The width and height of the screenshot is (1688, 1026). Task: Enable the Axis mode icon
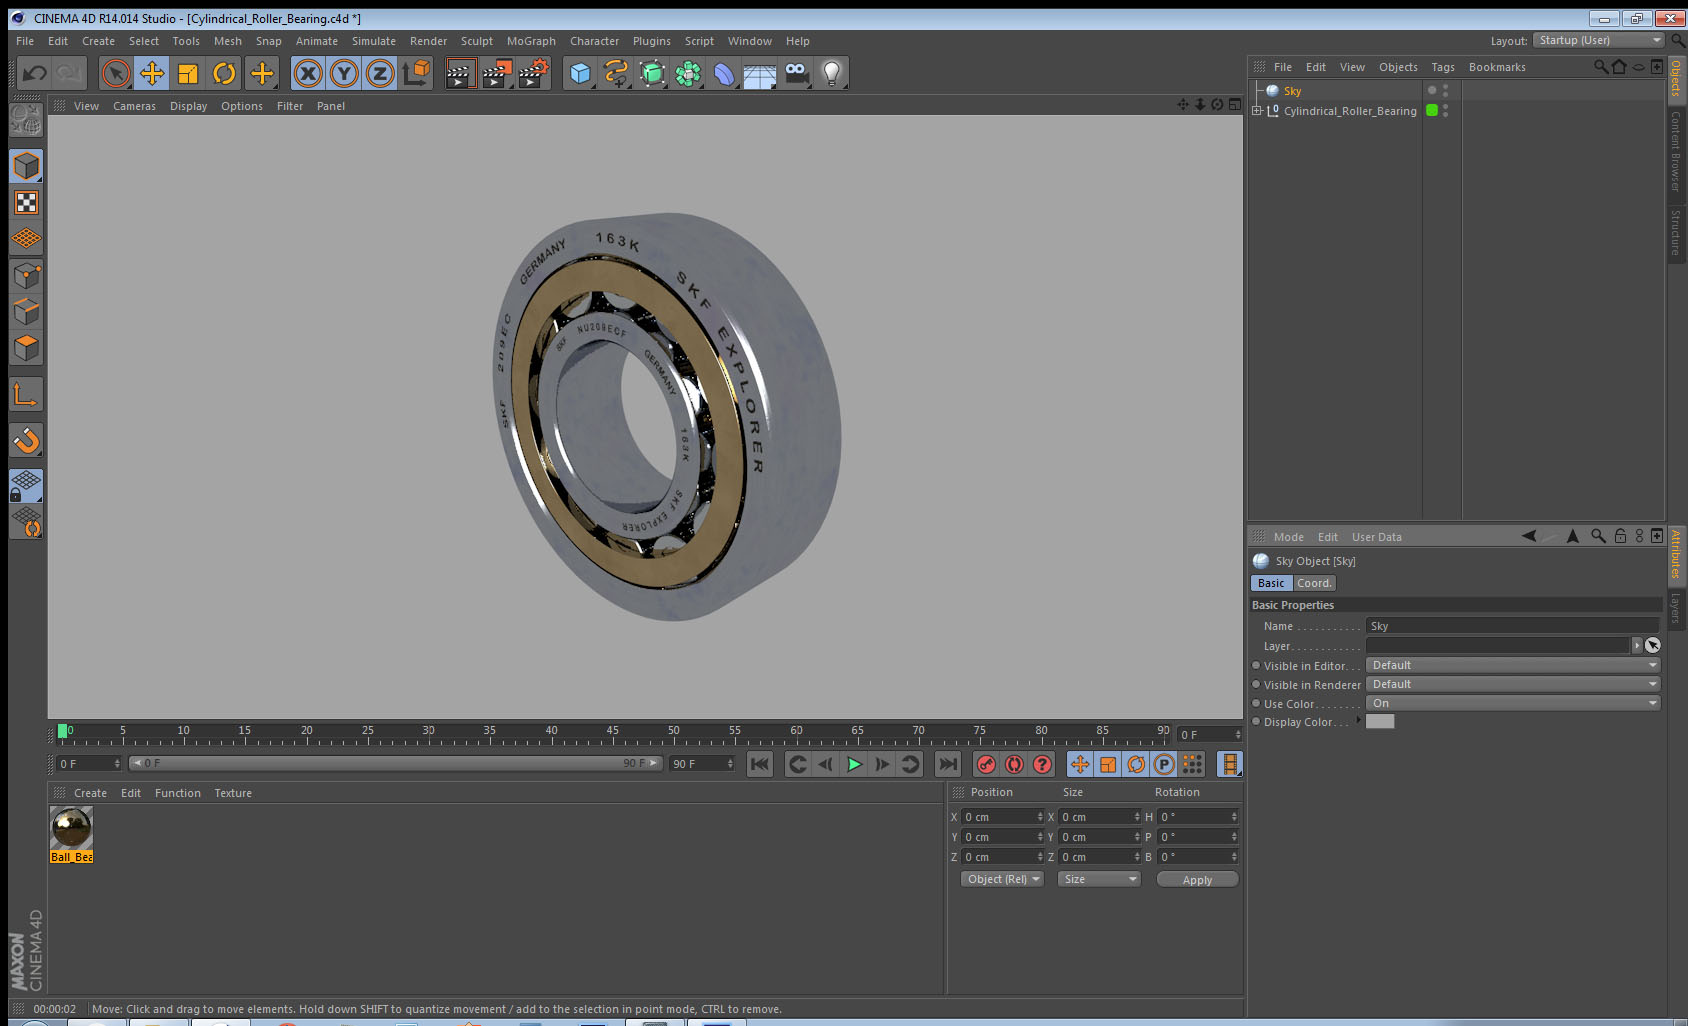click(26, 394)
